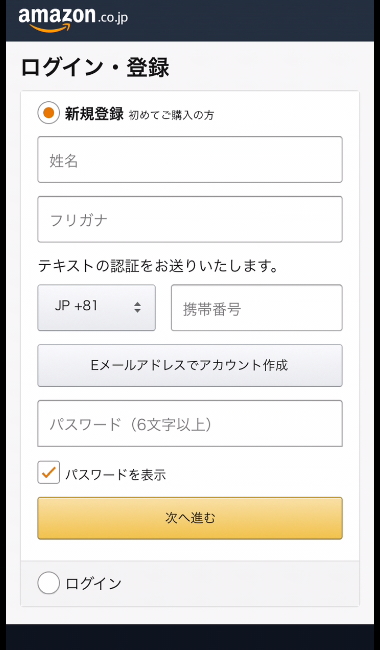
Task: Click the yellow 次へ進む button
Action: click(x=190, y=518)
